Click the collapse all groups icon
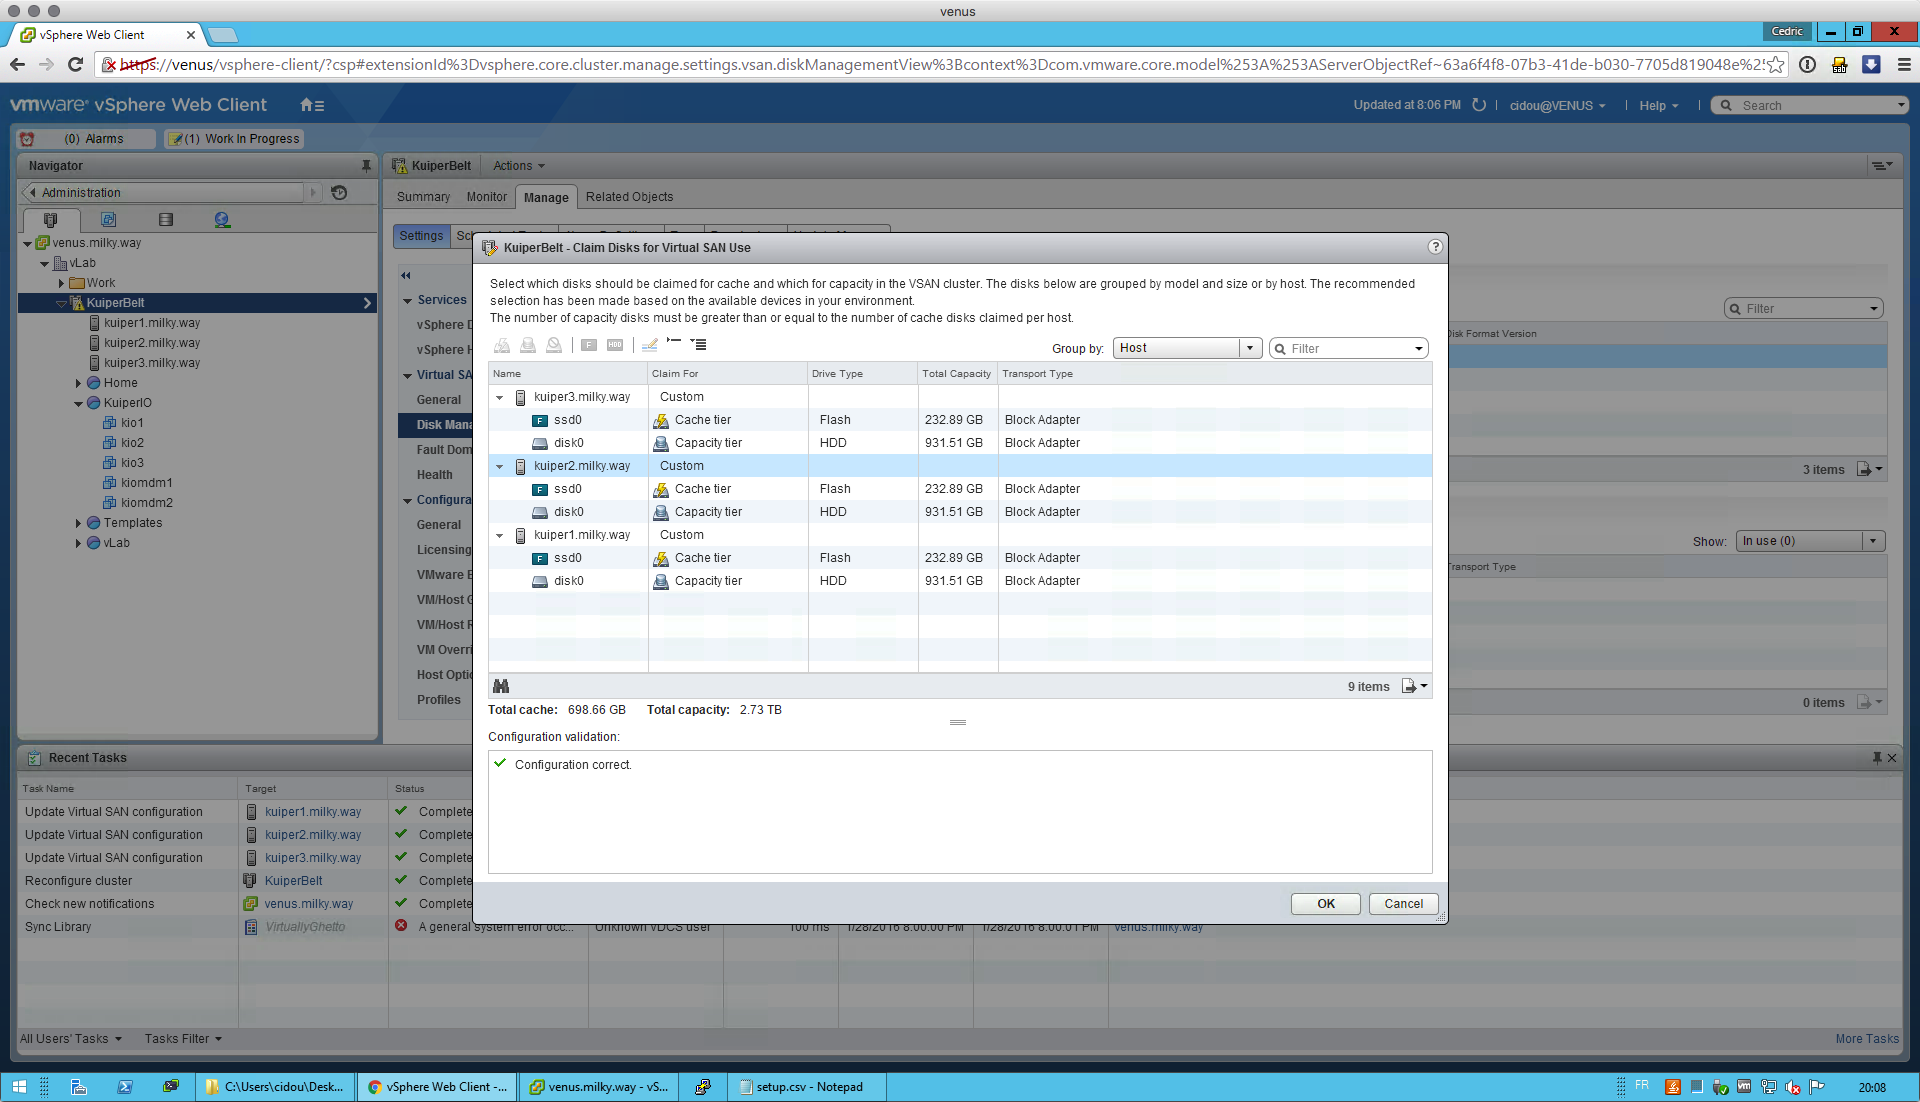Image resolution: width=1920 pixels, height=1102 pixels. [x=674, y=344]
